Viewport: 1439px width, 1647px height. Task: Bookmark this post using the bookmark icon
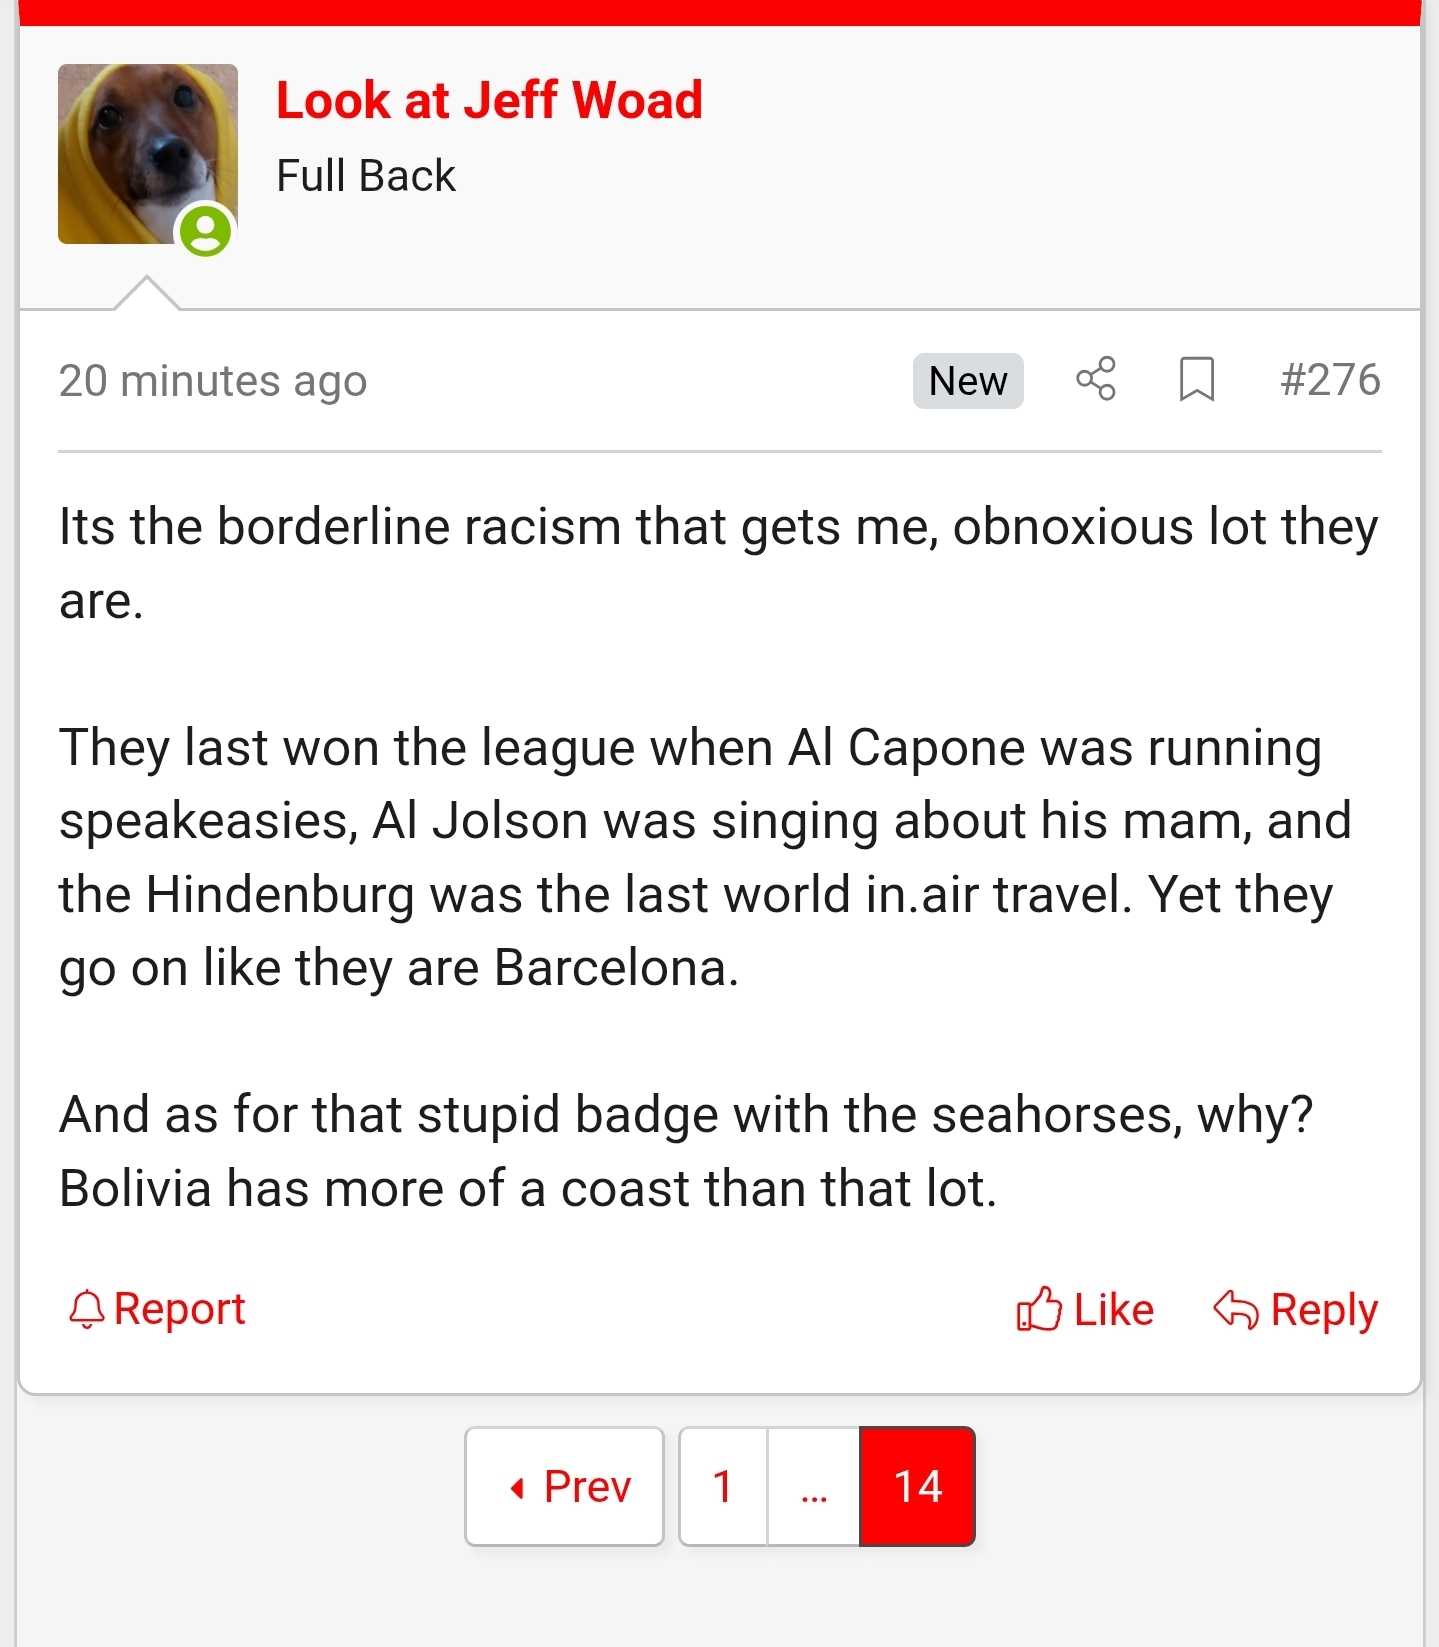(x=1196, y=380)
